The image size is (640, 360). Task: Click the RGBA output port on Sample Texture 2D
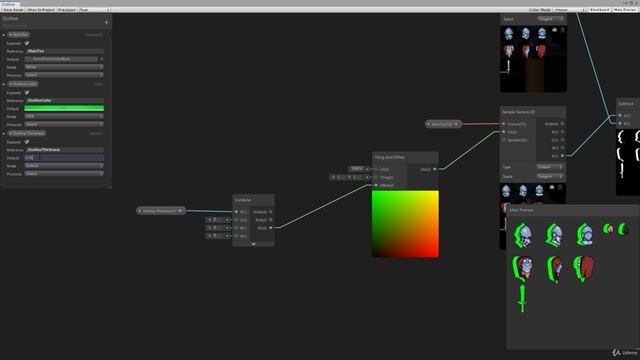tap(562, 124)
